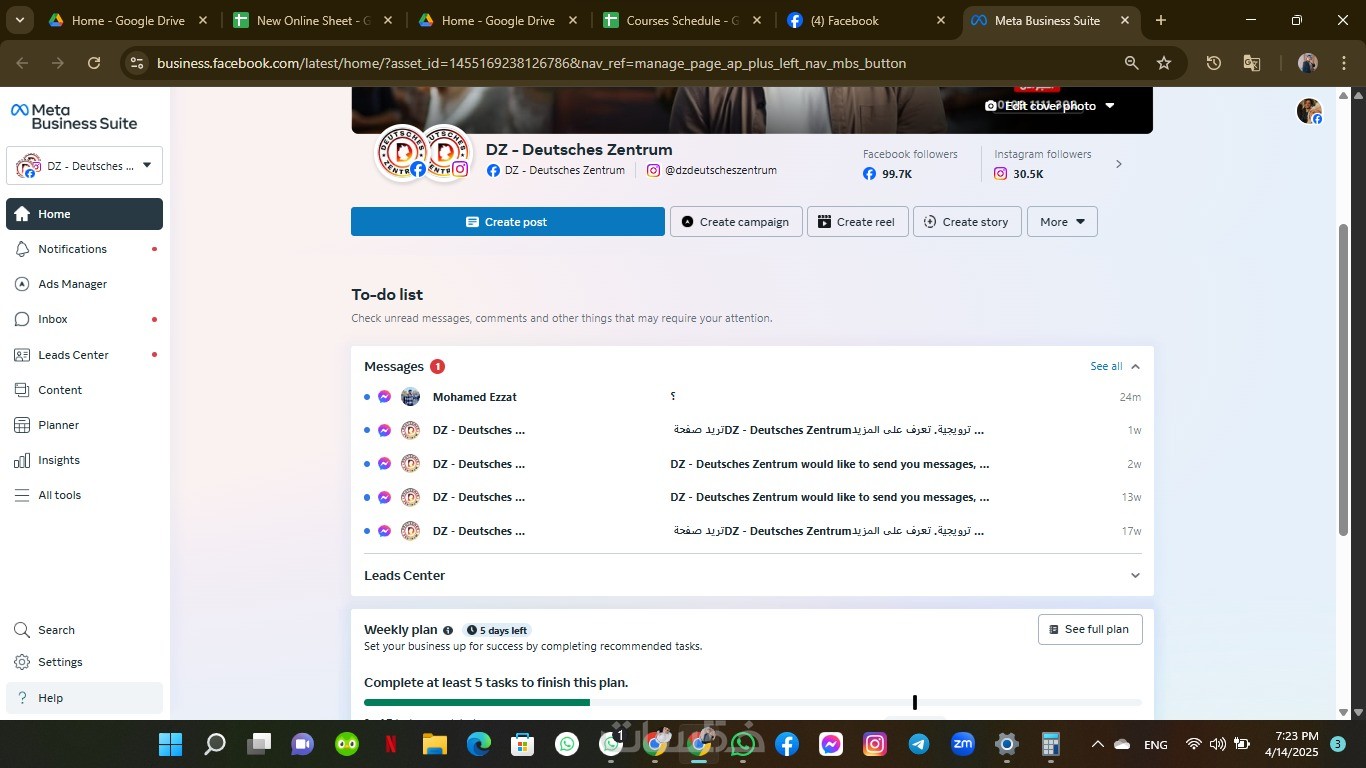This screenshot has width=1366, height=768.
Task: Open Messenger from the taskbar
Action: [831, 744]
